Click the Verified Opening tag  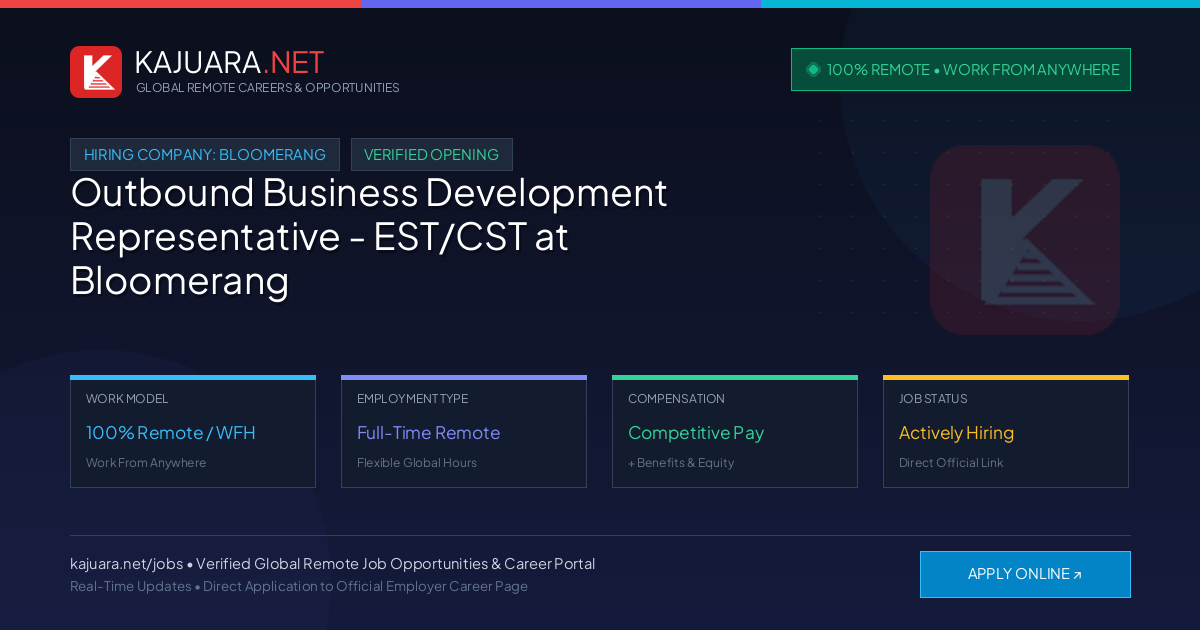point(432,154)
